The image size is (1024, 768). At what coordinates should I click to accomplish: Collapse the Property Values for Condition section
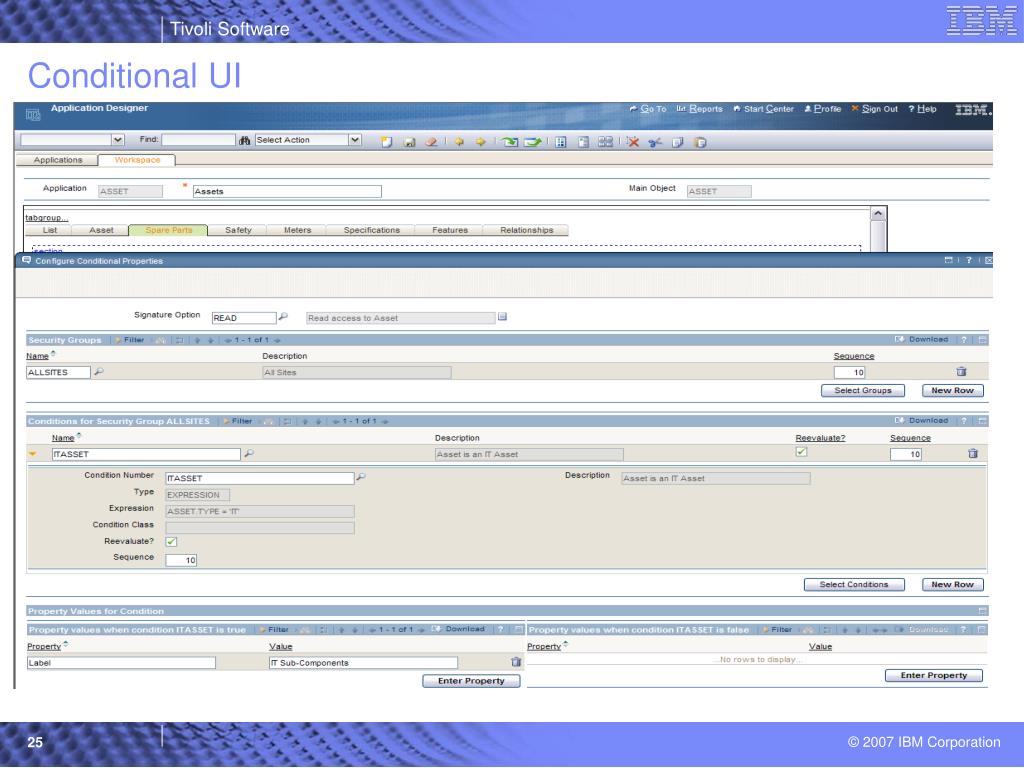(983, 611)
